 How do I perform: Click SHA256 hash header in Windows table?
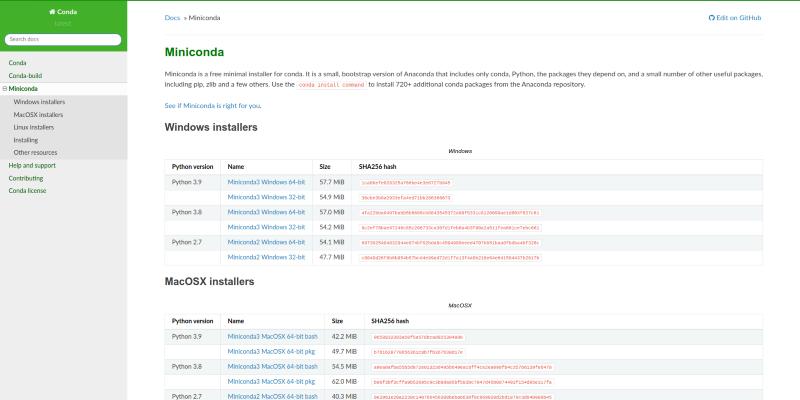tap(378, 167)
